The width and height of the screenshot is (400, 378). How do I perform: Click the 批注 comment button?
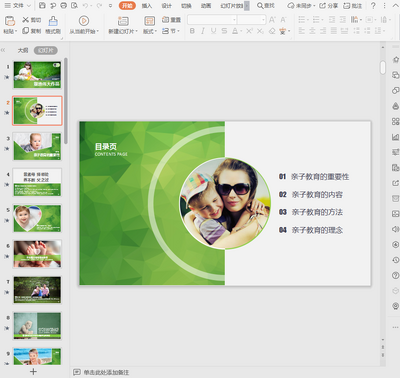click(x=353, y=6)
